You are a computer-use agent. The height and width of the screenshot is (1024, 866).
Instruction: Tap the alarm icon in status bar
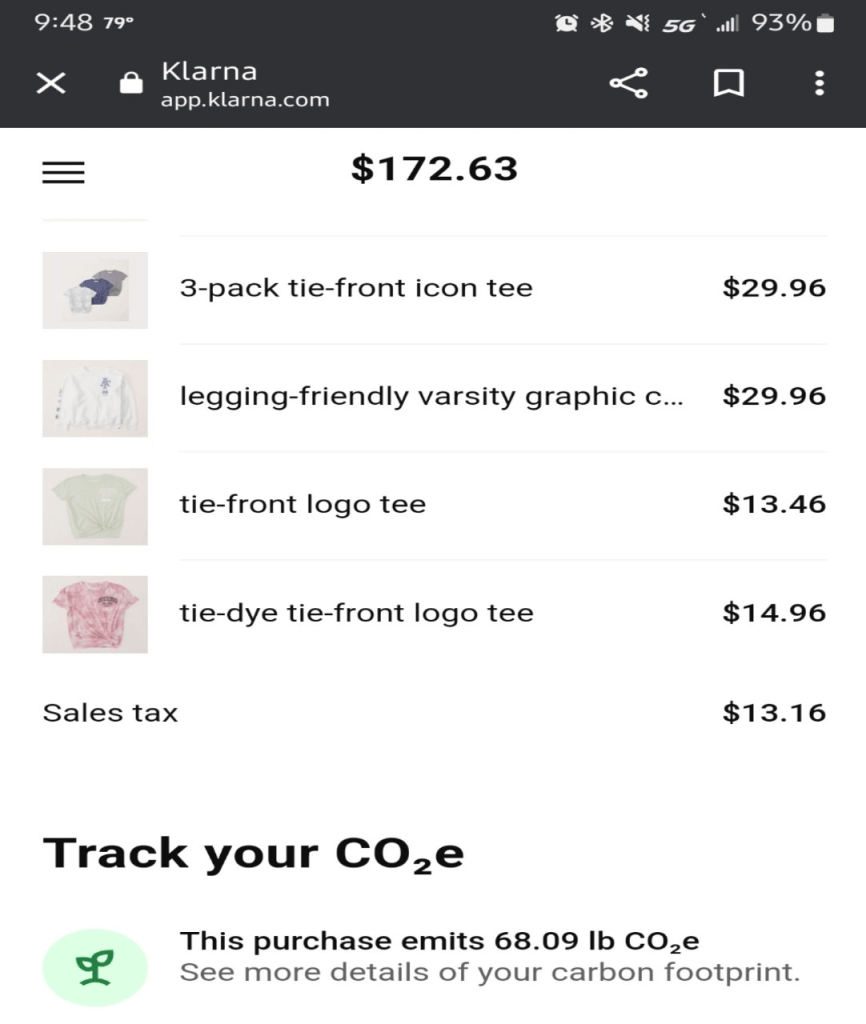coord(566,23)
